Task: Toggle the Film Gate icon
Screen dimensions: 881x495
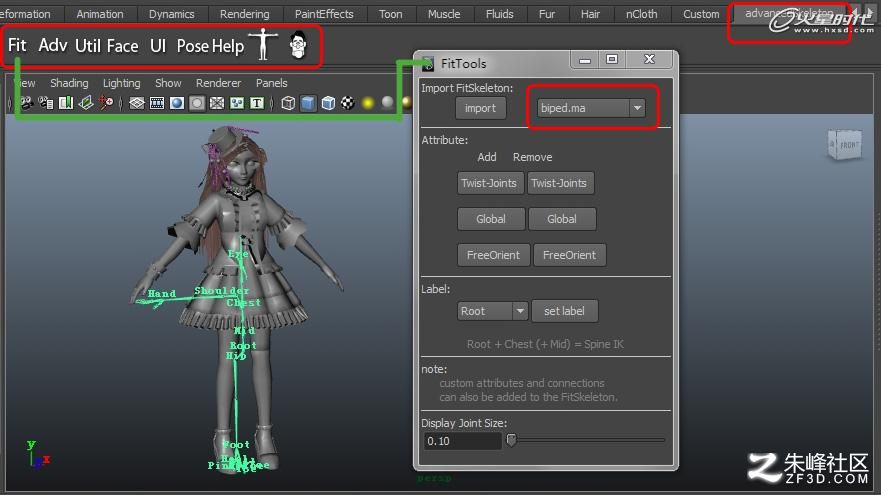Action: tap(157, 103)
